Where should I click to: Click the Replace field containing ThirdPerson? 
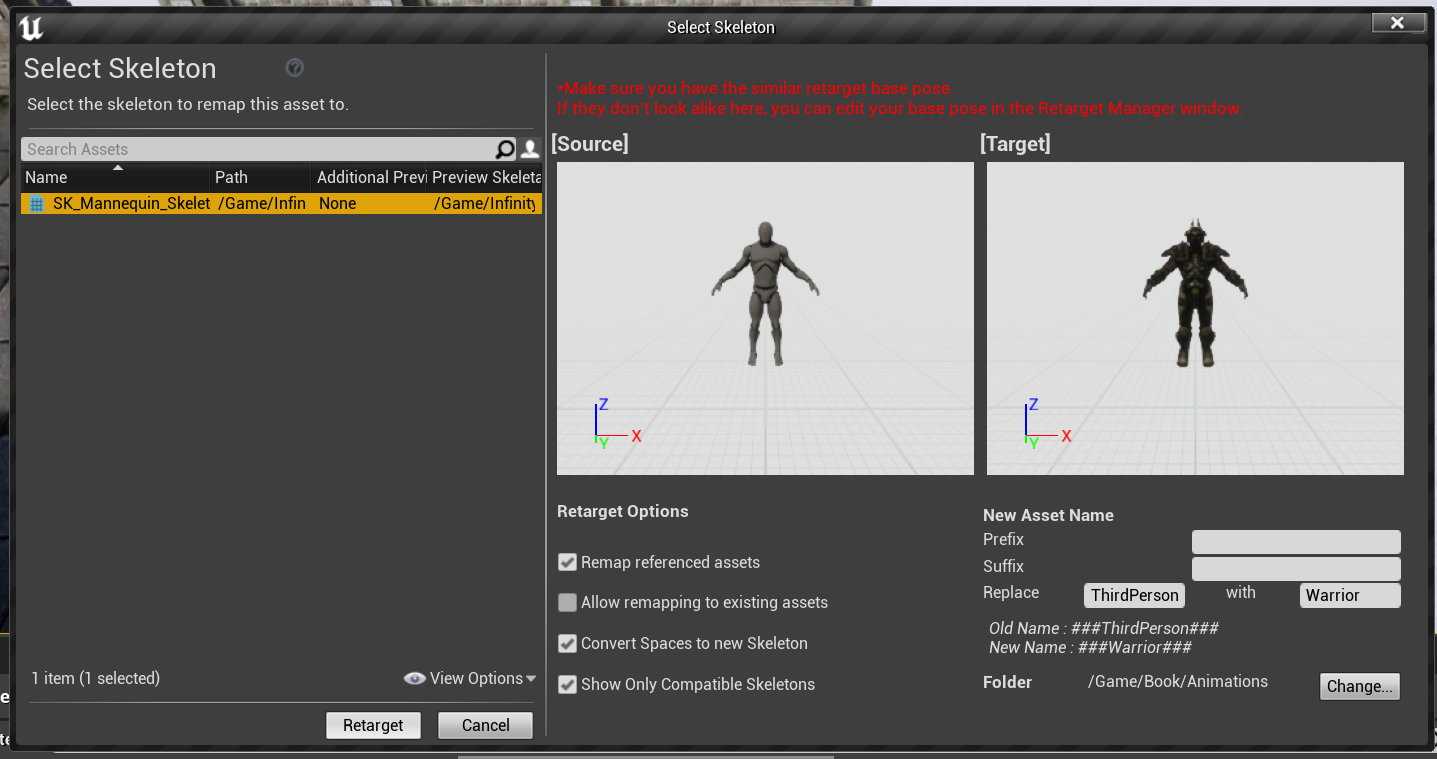pos(1134,595)
